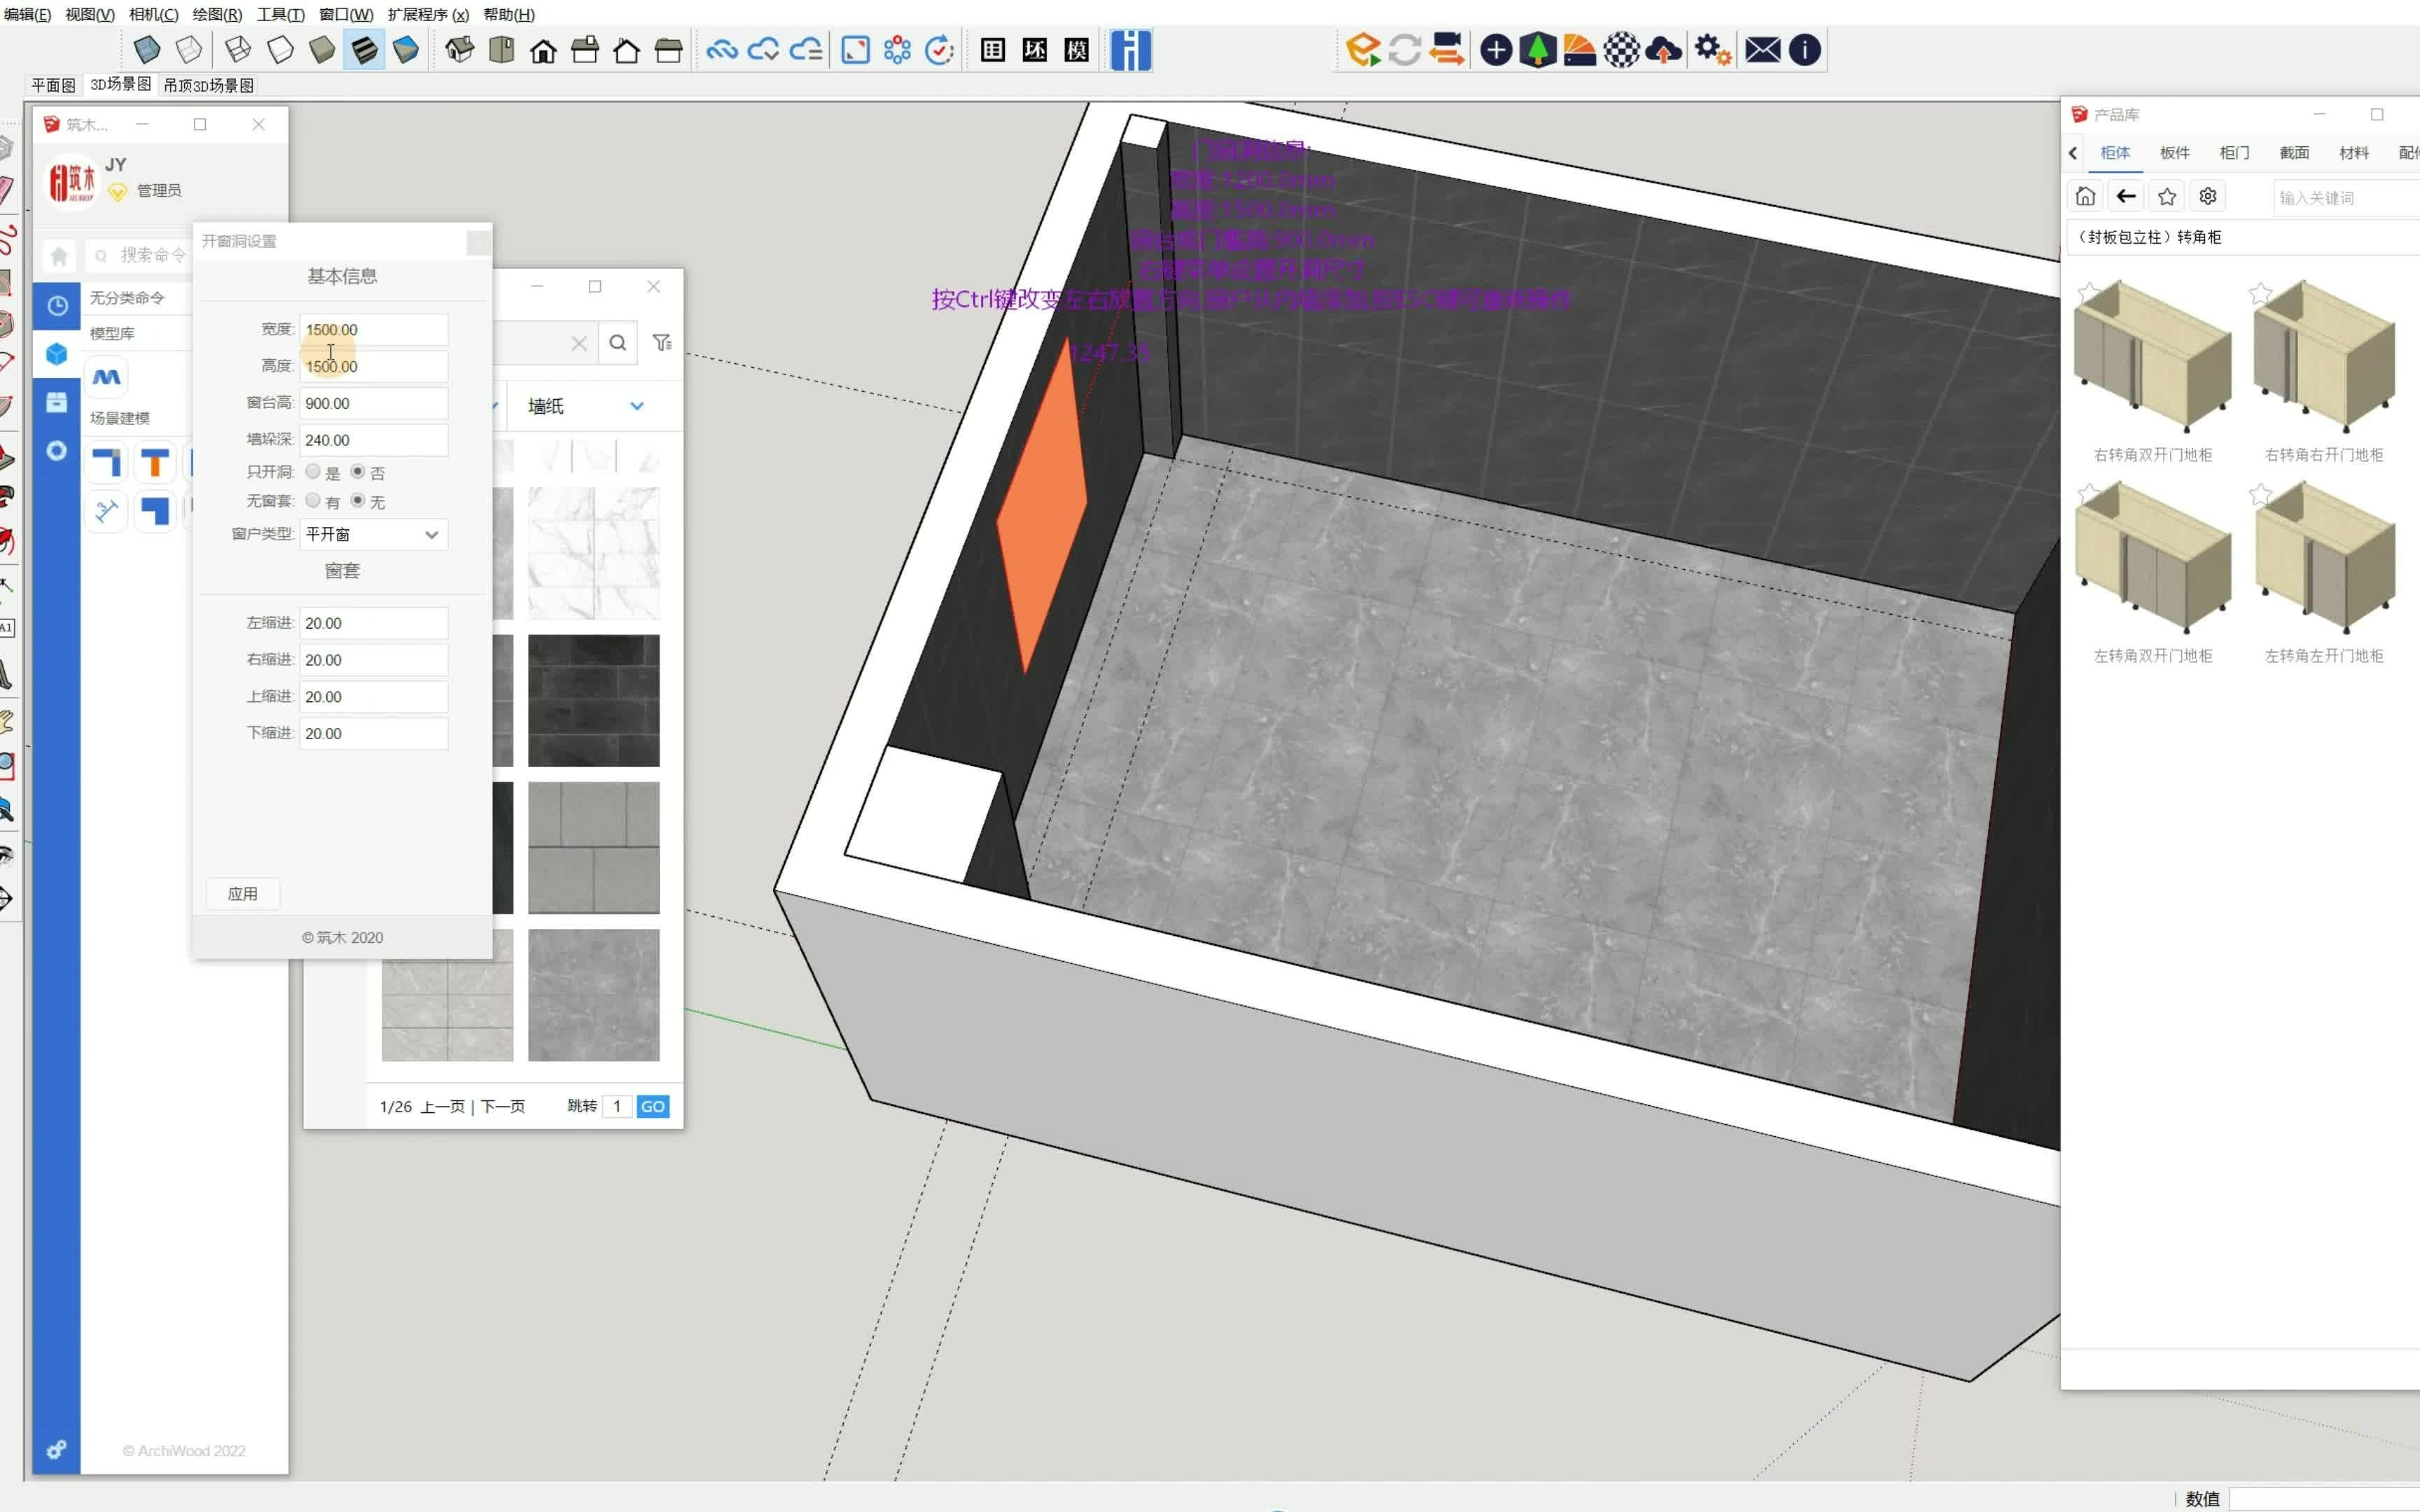Select 否 for the 只开洞 option

(358, 471)
